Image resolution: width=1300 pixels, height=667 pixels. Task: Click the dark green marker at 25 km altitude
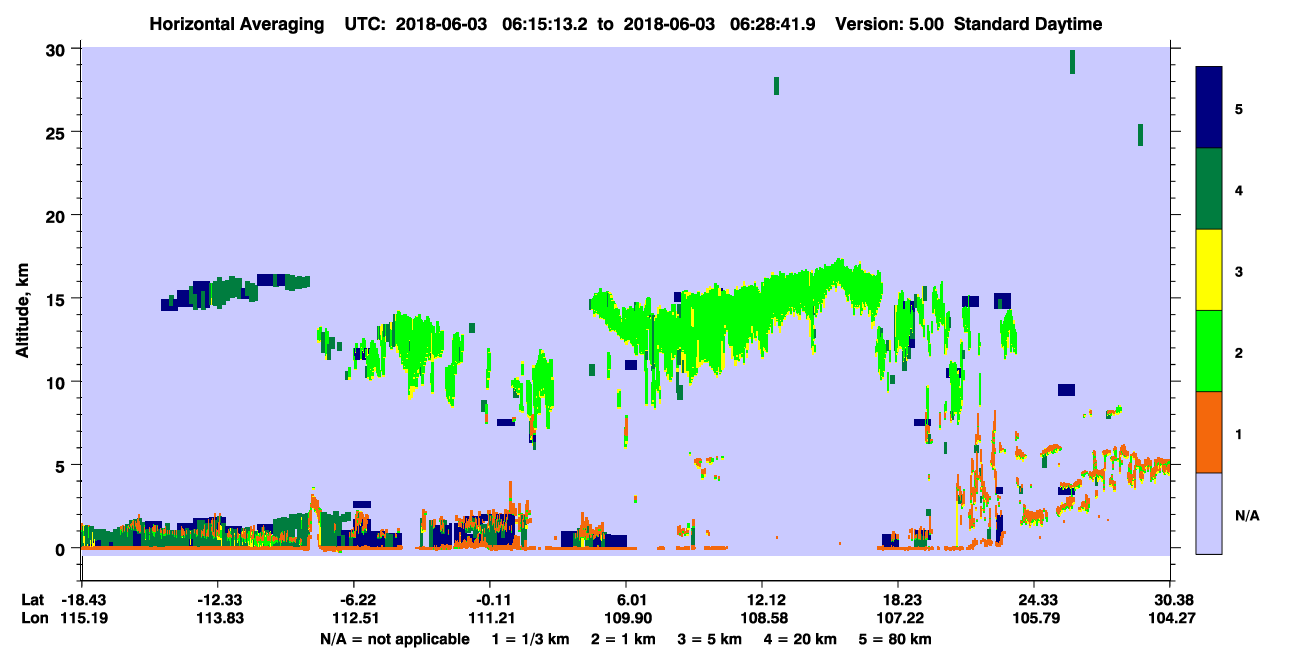(x=1140, y=135)
